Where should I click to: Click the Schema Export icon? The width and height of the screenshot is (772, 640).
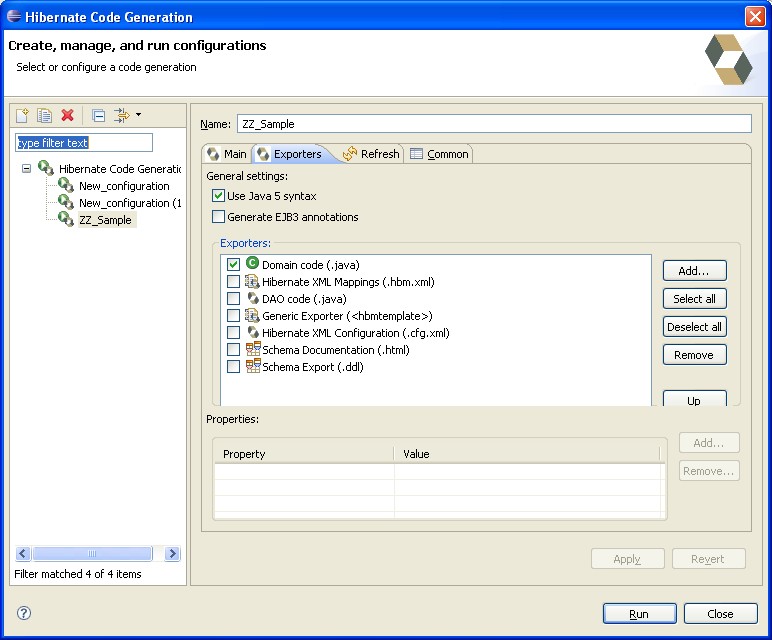(253, 366)
